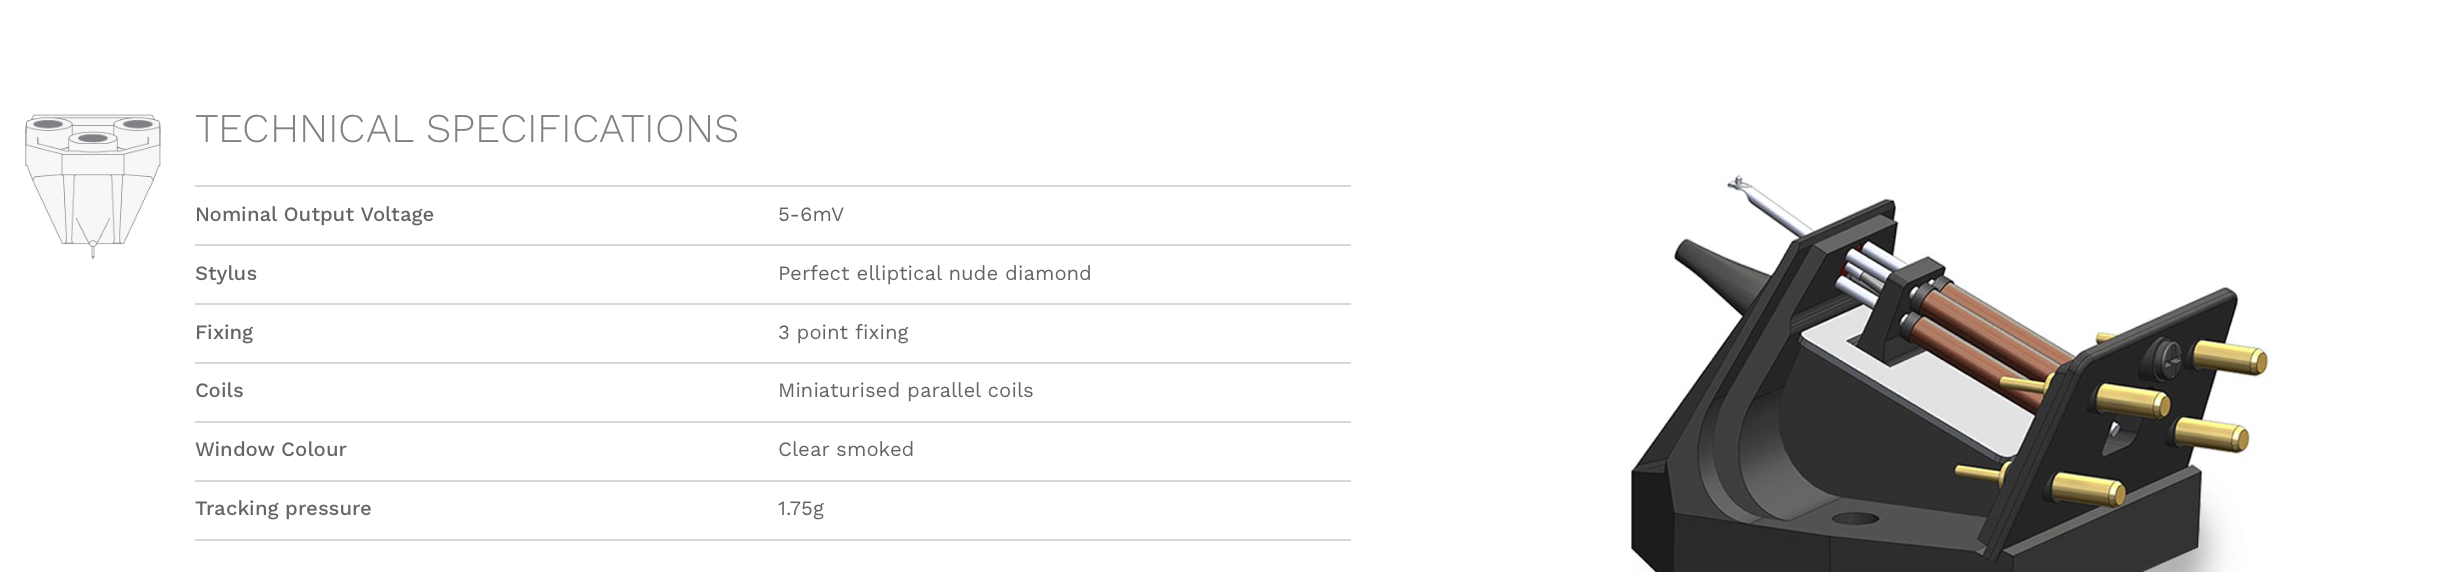
Task: Select the Stylus row label
Action: tap(226, 273)
